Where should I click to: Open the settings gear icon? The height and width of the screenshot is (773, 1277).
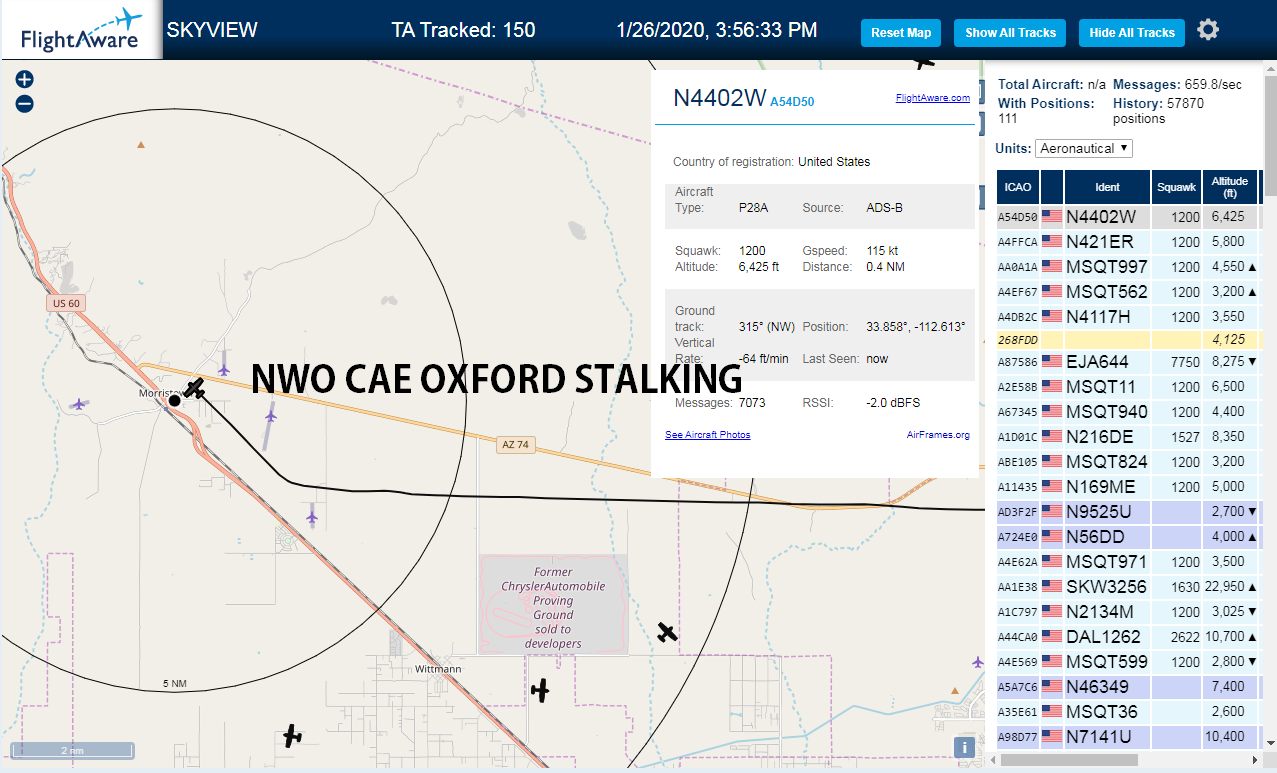coord(1208,30)
